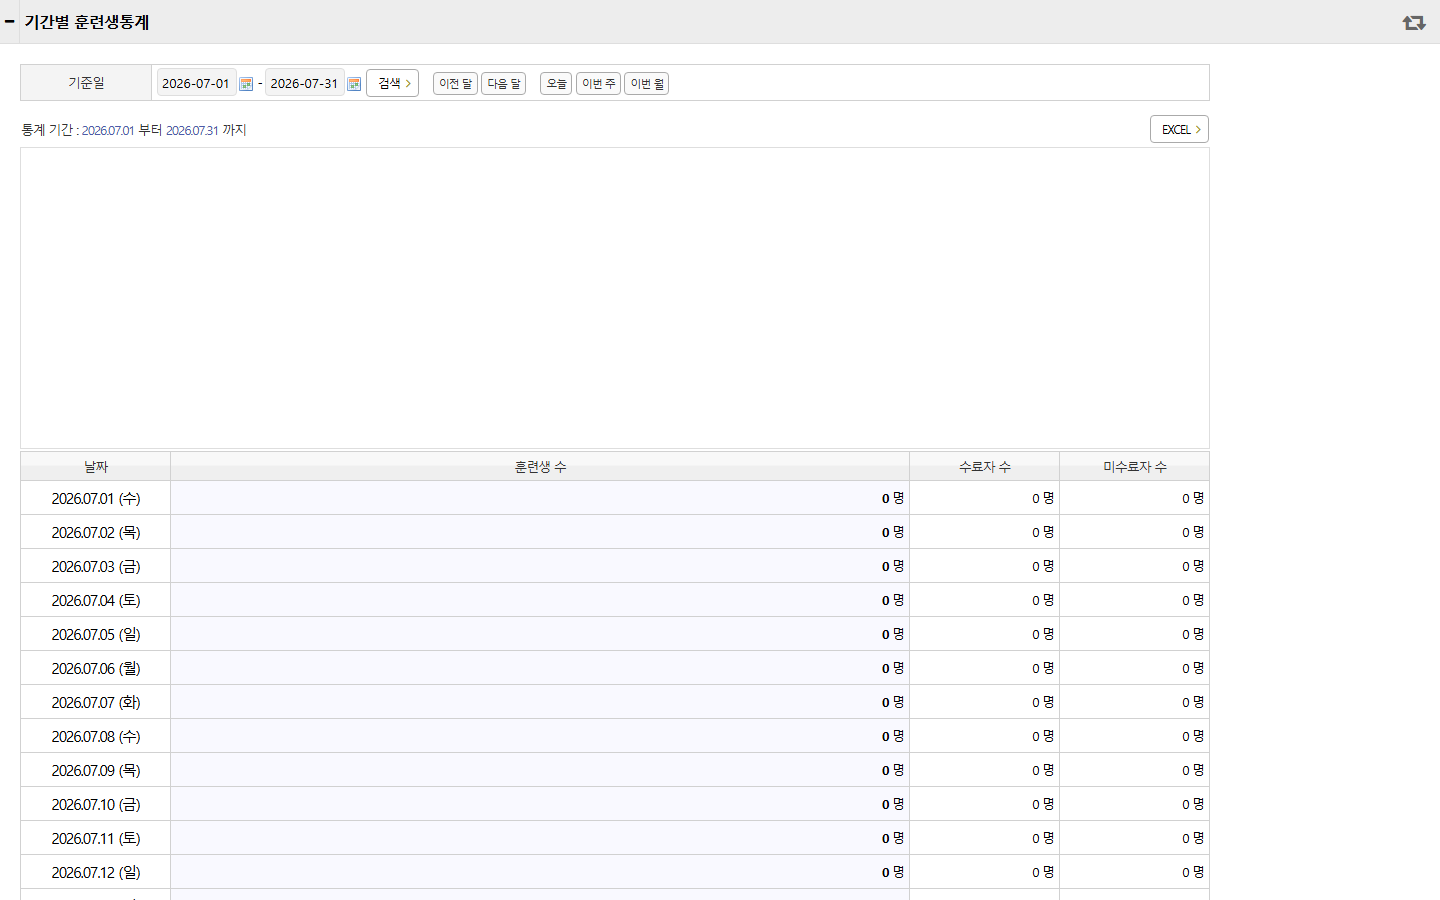Viewport: 1440px width, 900px height.
Task: Select the 2026.07.01 (수) row date
Action: [96, 498]
